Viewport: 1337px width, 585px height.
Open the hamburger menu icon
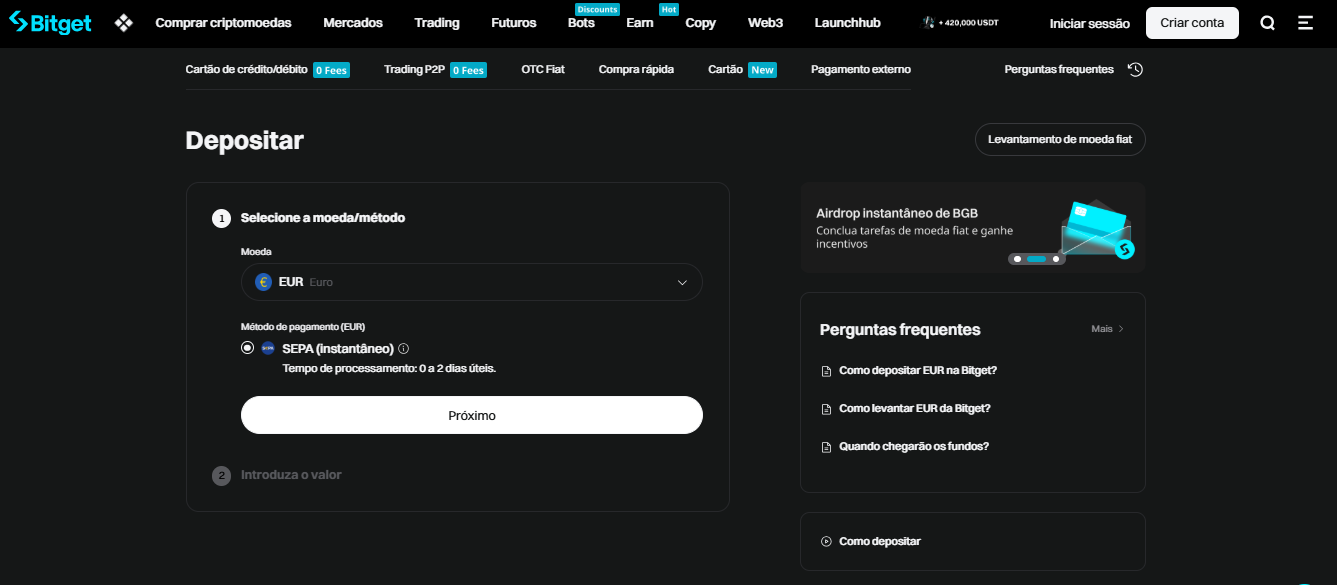1305,23
